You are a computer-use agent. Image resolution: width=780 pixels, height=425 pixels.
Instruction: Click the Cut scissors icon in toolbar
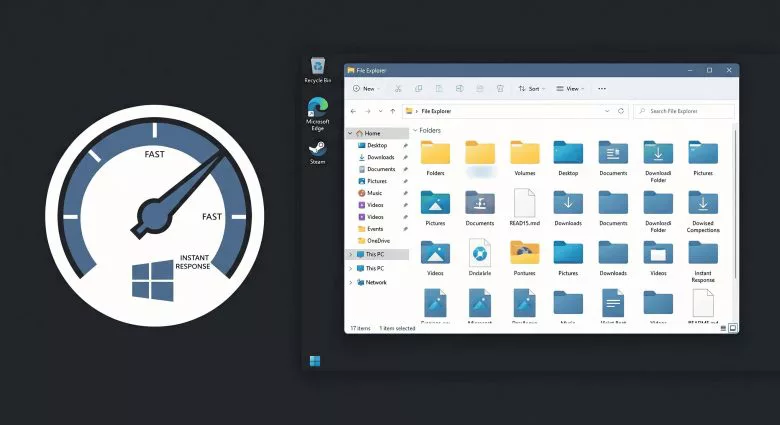point(397,89)
